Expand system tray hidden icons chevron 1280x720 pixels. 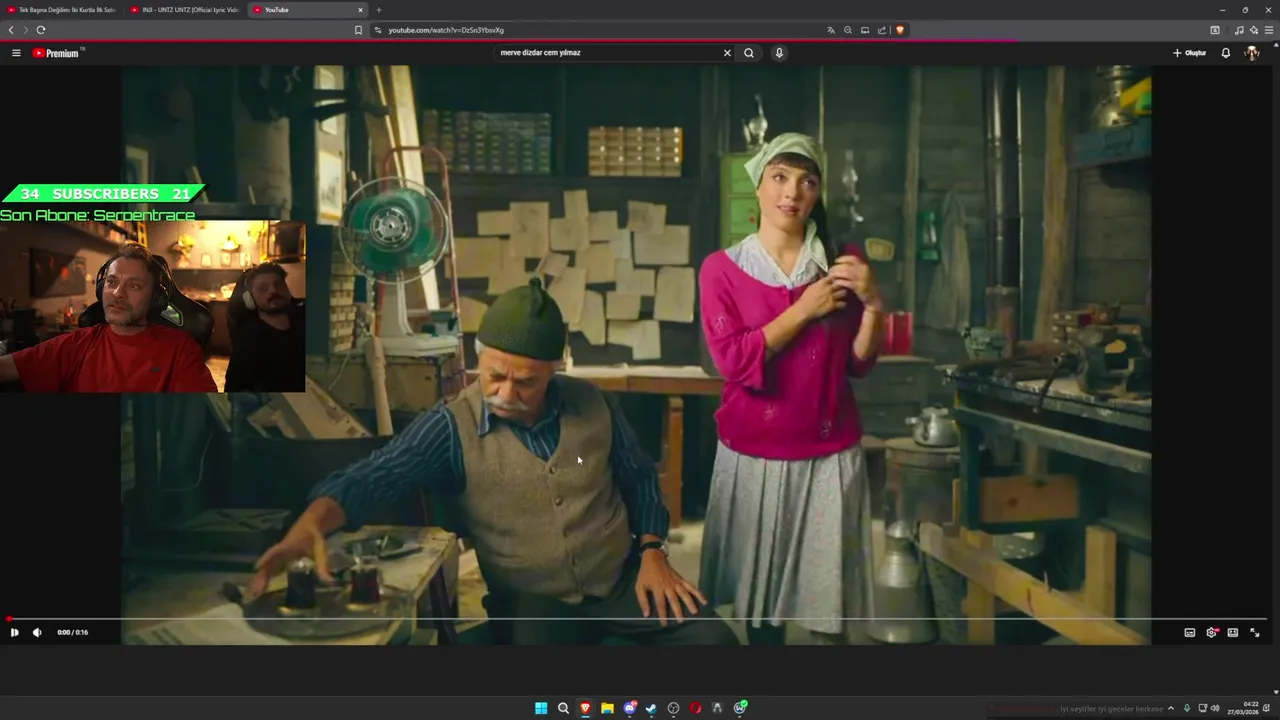(x=1171, y=708)
